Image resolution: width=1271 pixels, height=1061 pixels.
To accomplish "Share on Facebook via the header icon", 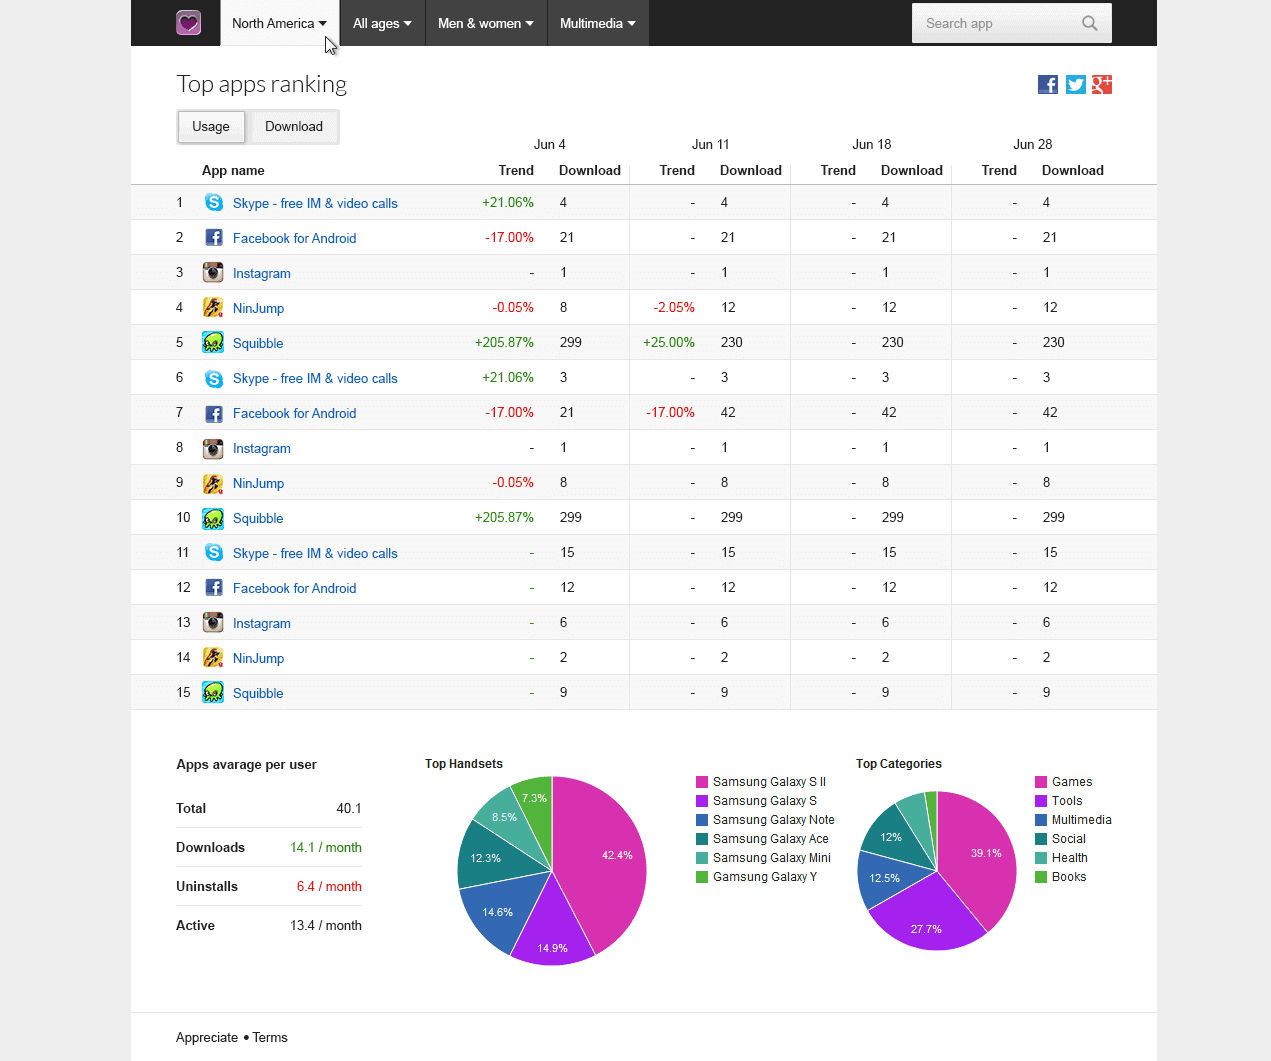I will coord(1048,85).
